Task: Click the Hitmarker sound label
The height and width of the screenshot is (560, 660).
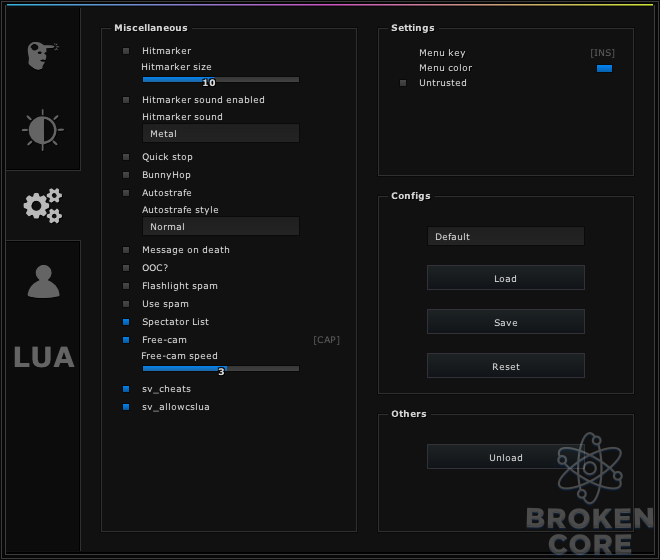Action: point(182,117)
